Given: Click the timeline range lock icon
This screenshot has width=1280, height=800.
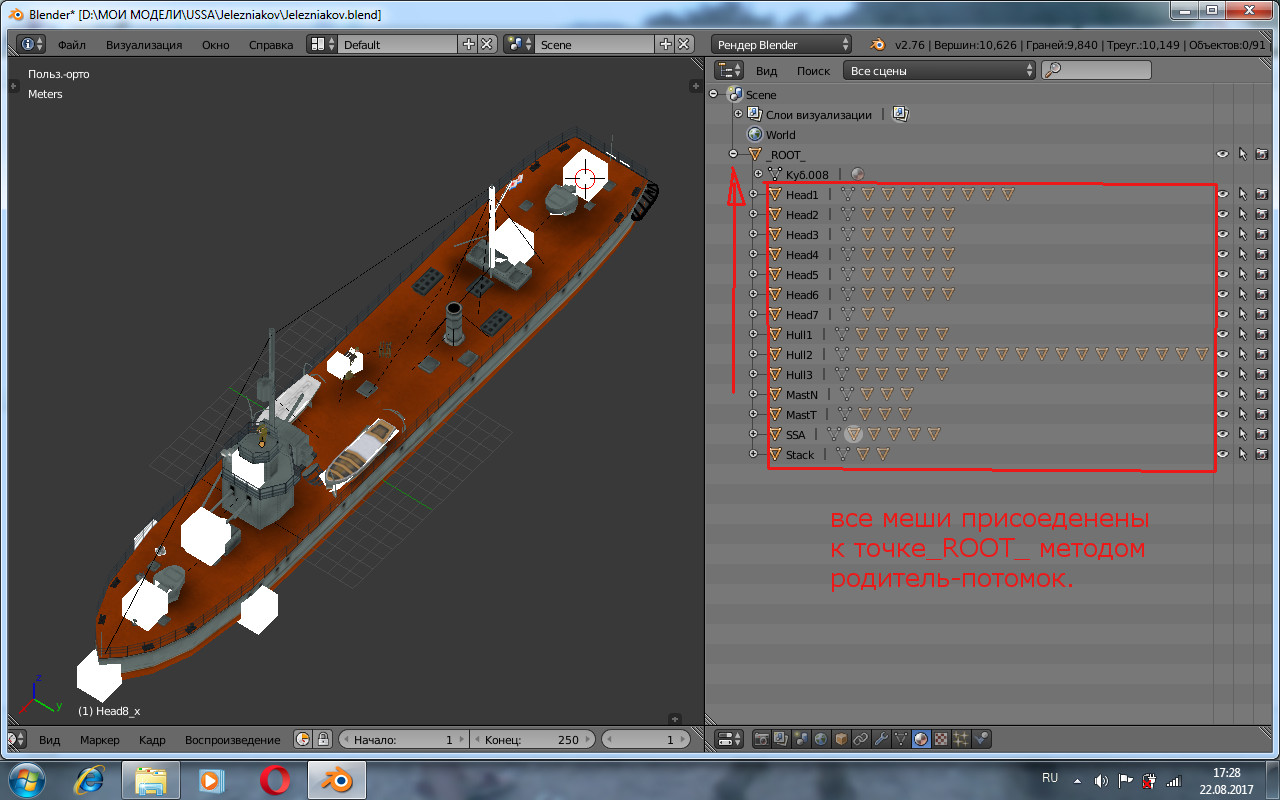Looking at the screenshot, I should coord(323,740).
